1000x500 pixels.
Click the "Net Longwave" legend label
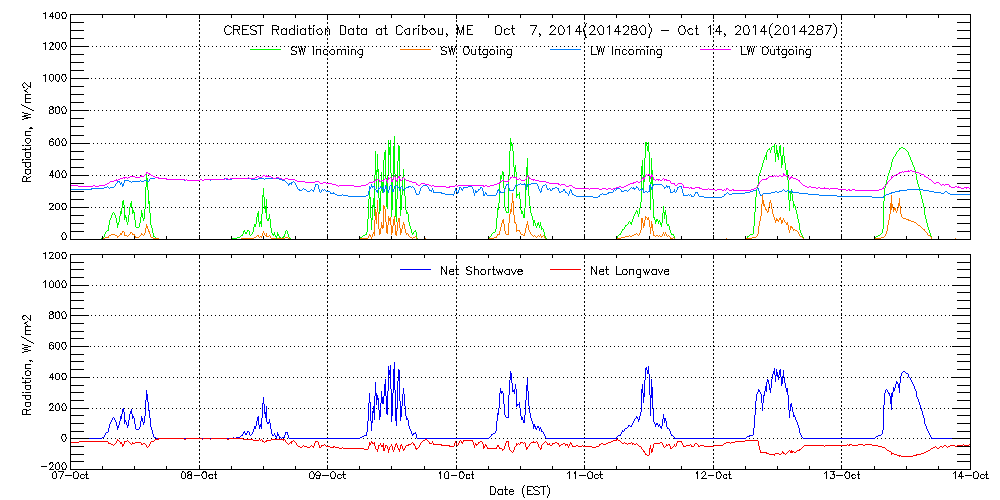[629, 271]
